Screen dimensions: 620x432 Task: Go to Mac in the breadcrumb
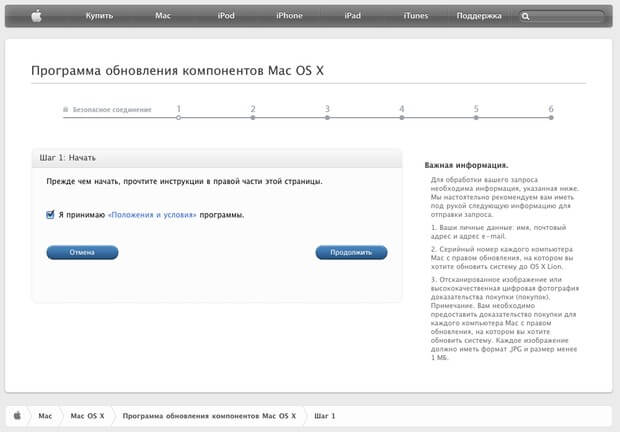[45, 416]
